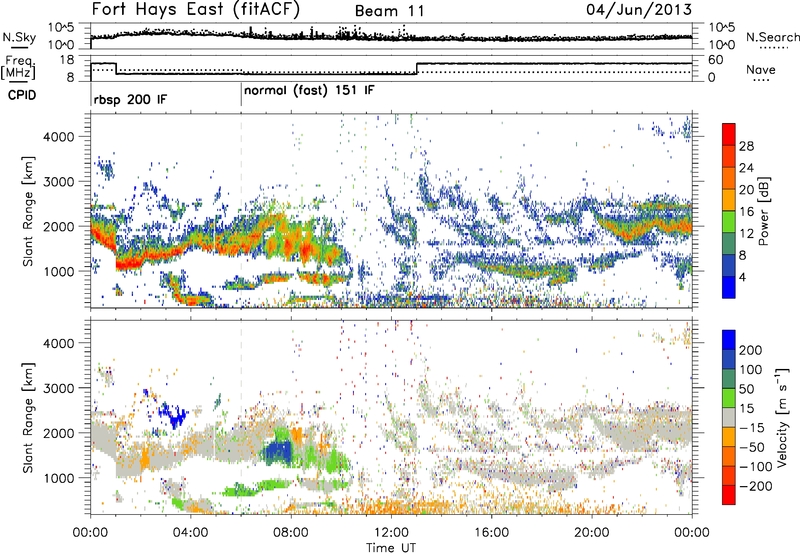Click the '20:00' time axis tick label

(x=591, y=533)
